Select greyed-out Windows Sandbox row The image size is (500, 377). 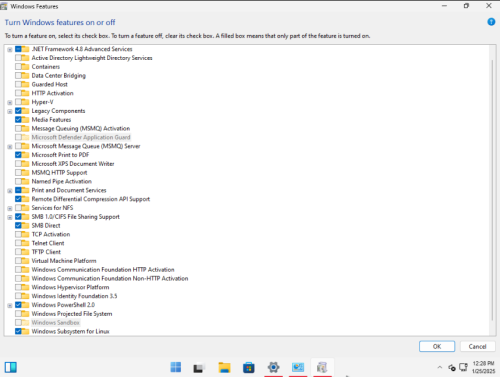click(55, 322)
